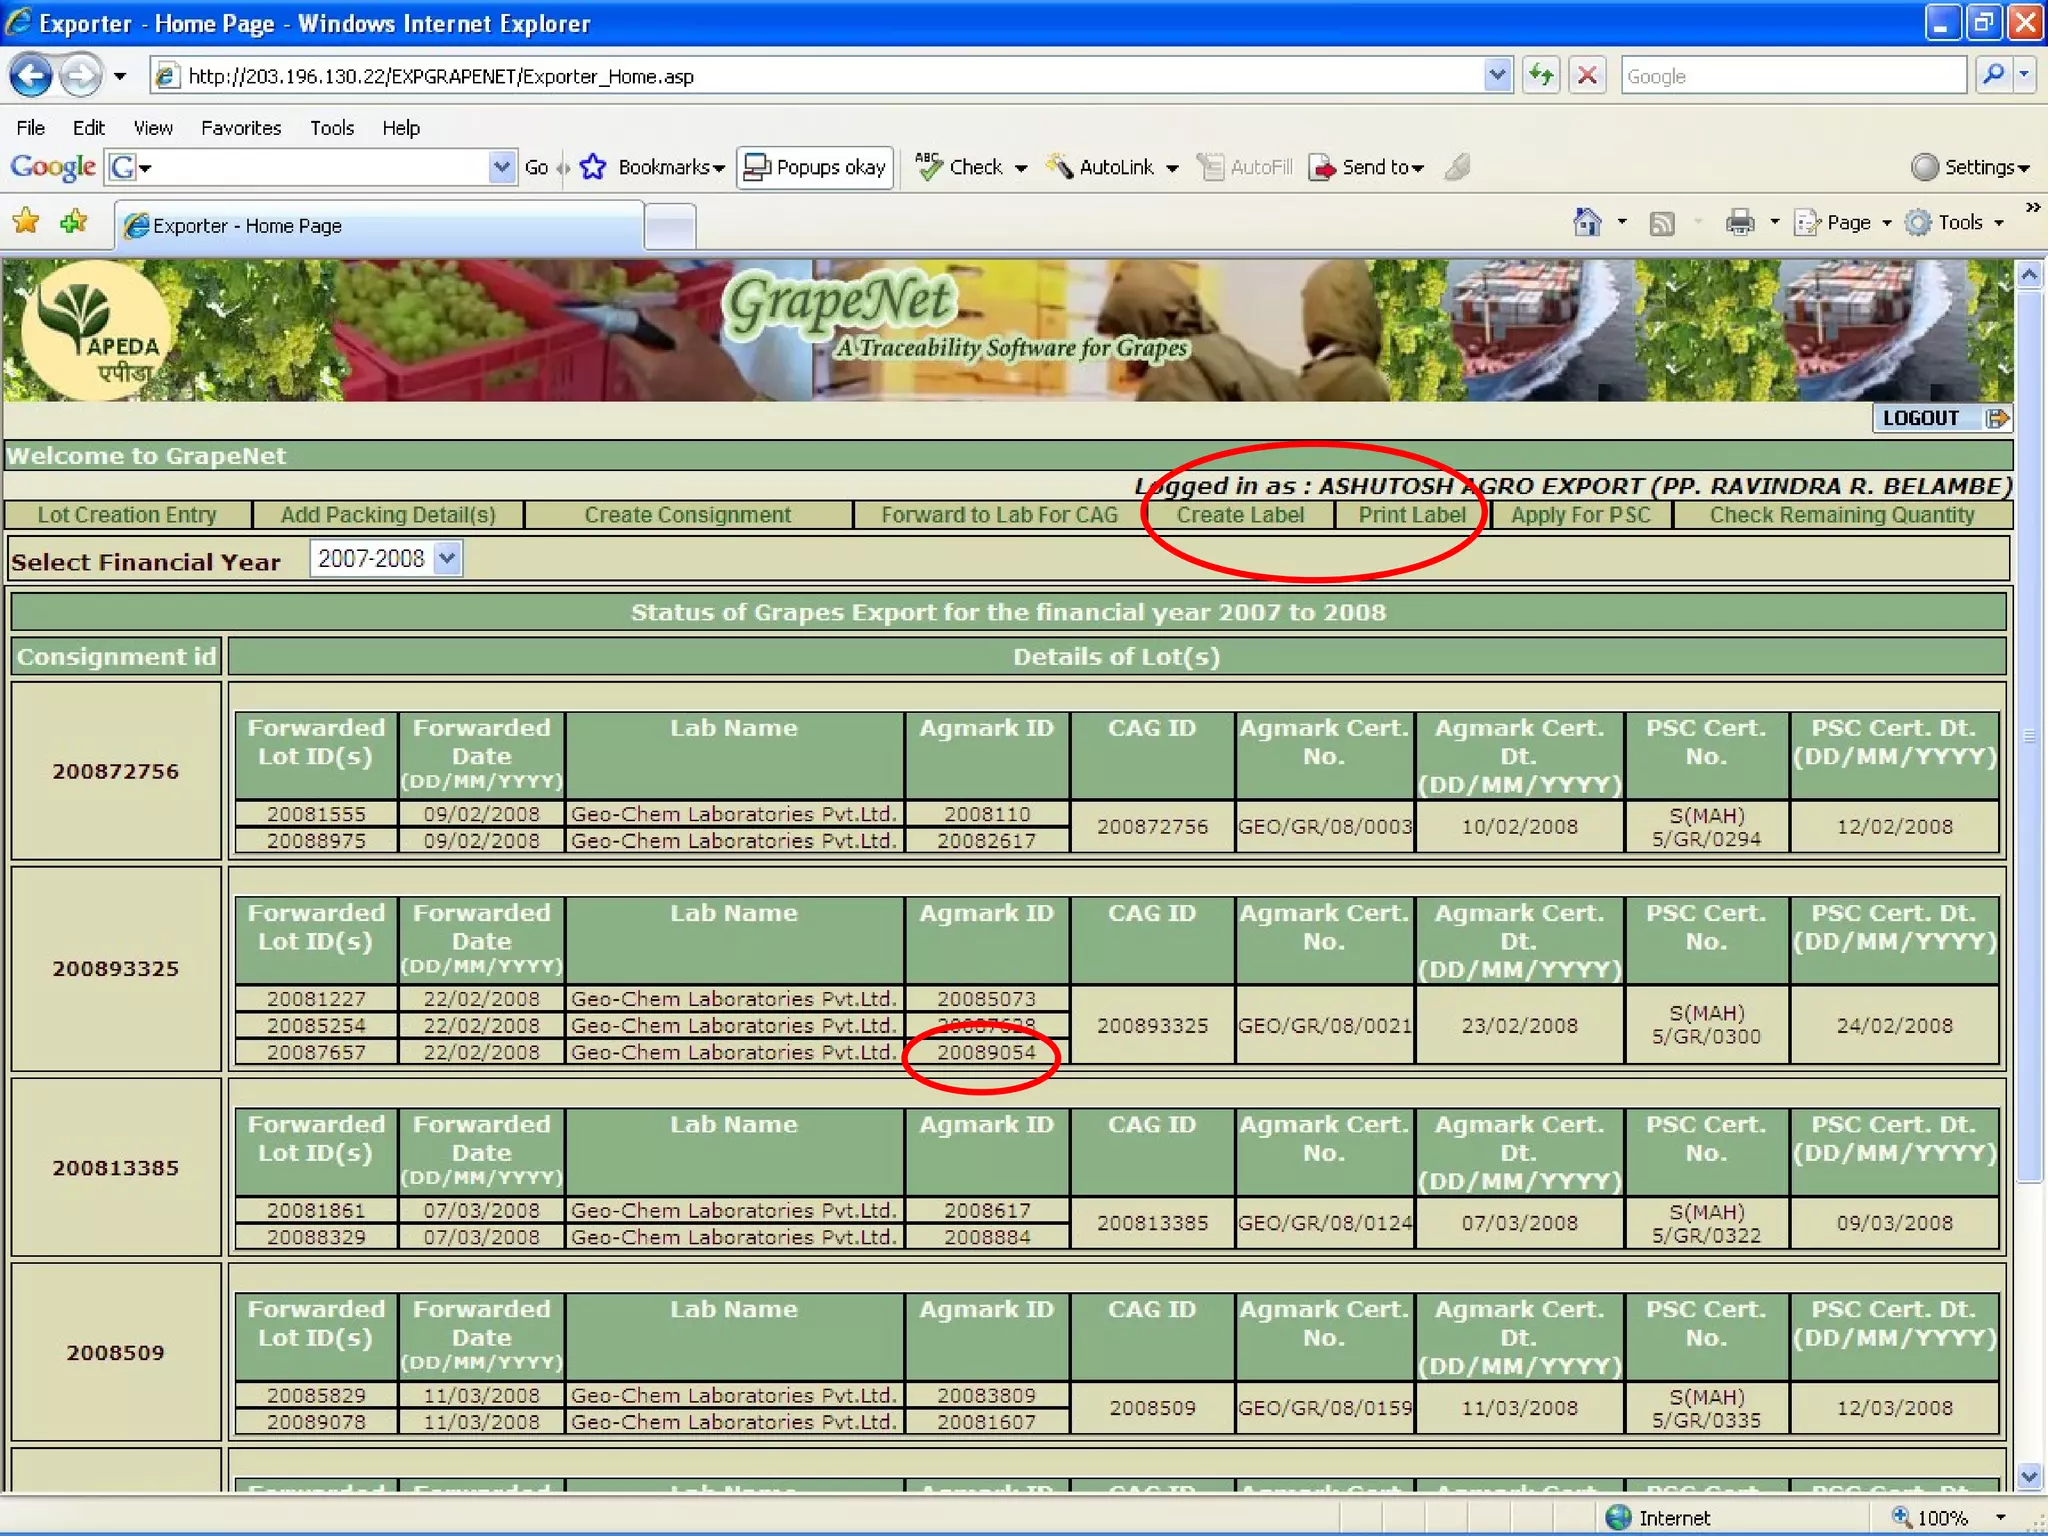Click the Apply For PSC link

coord(1580,515)
